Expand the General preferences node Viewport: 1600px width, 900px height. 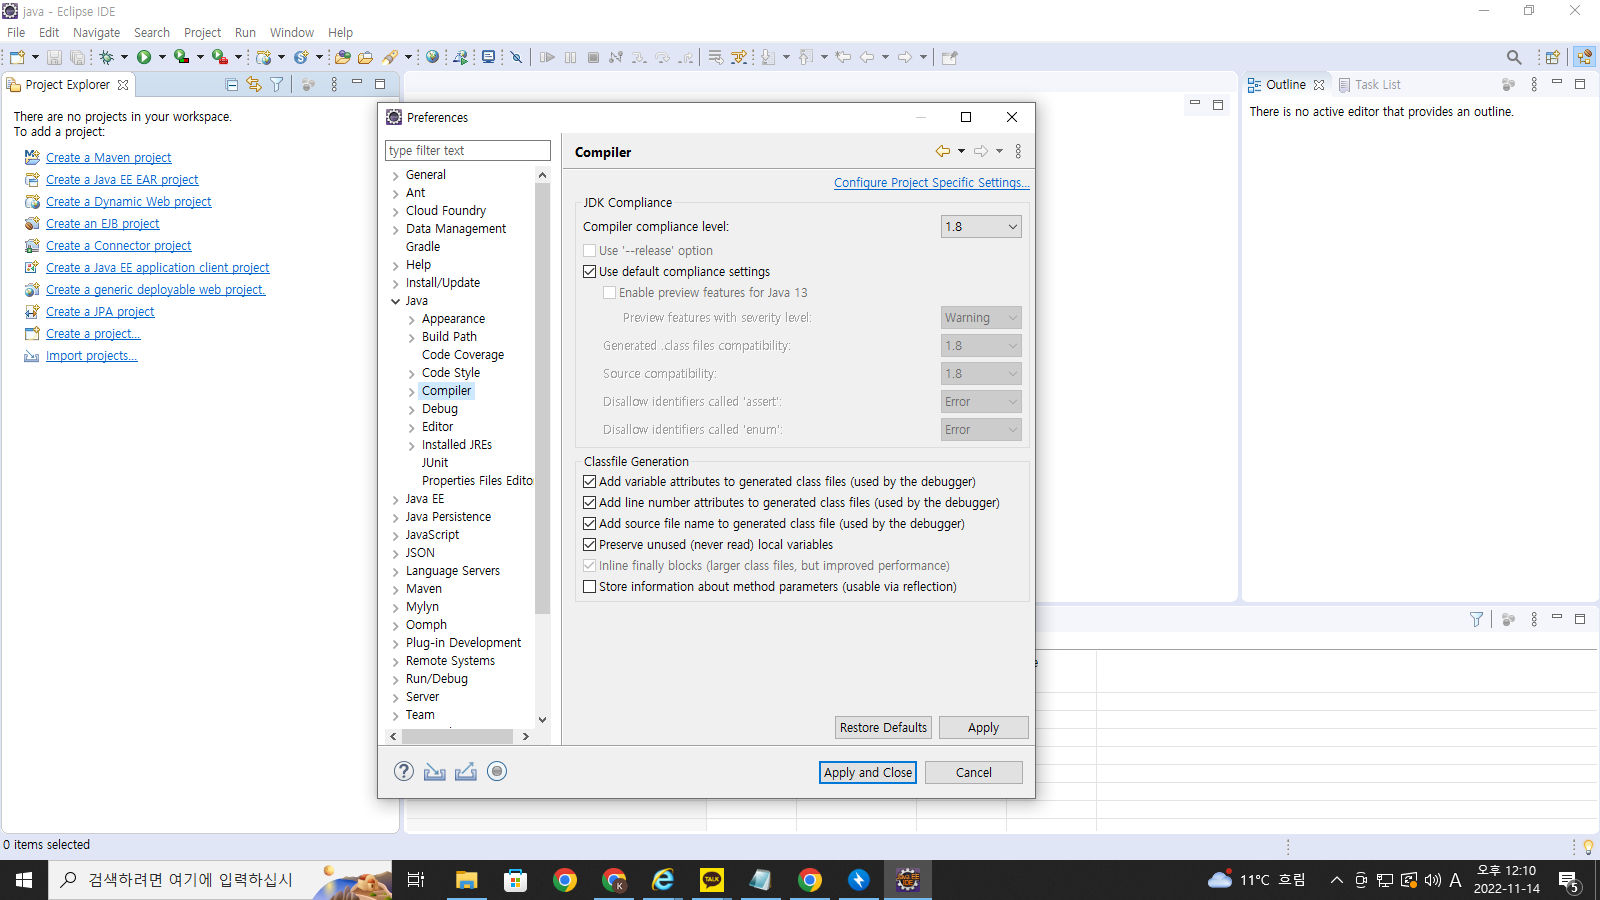[396, 176]
